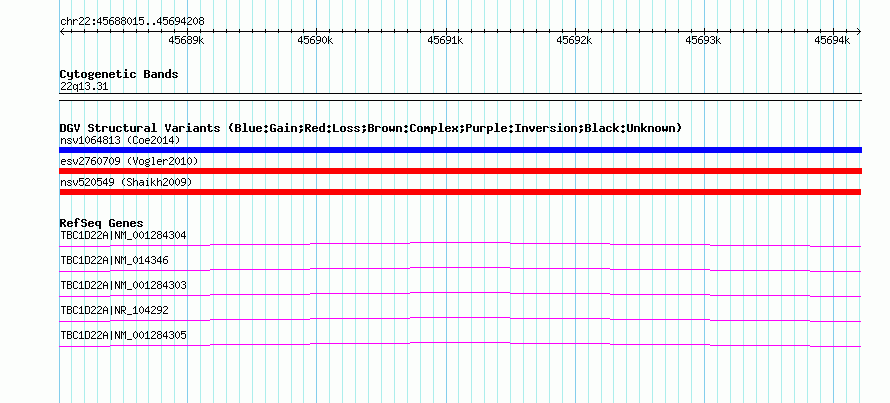The height and width of the screenshot is (403, 890).
Task: Click the nsv1064813 blue gain variant bar
Action: (x=460, y=150)
